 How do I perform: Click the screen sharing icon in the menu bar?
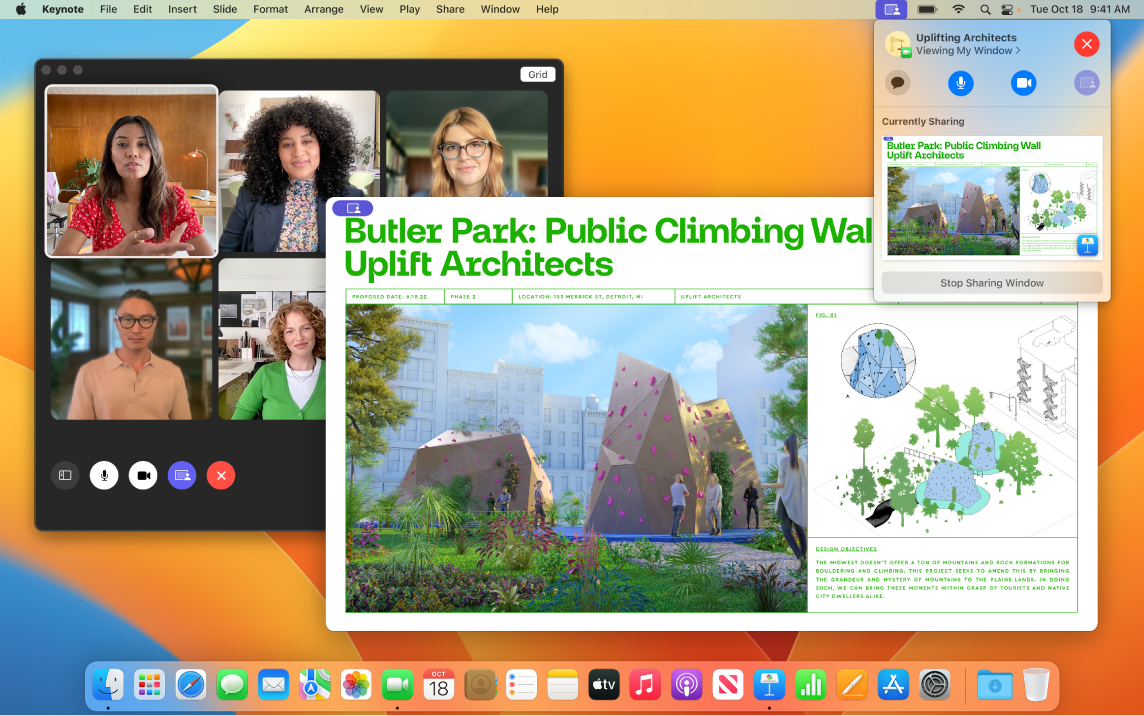(891, 10)
